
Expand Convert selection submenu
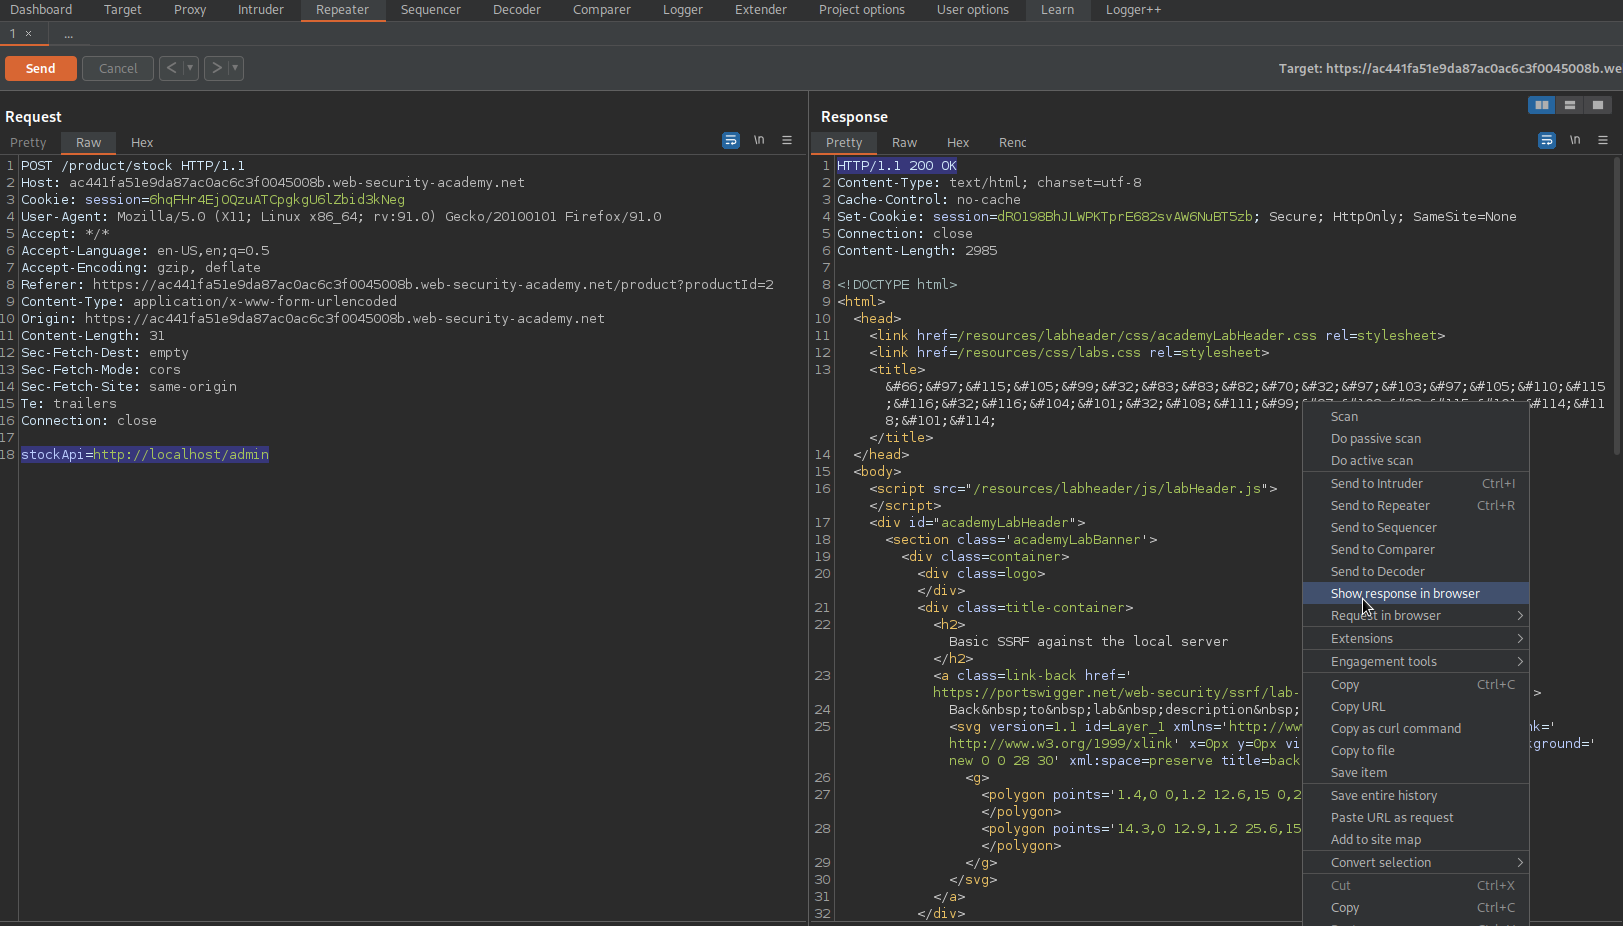pyautogui.click(x=1416, y=862)
